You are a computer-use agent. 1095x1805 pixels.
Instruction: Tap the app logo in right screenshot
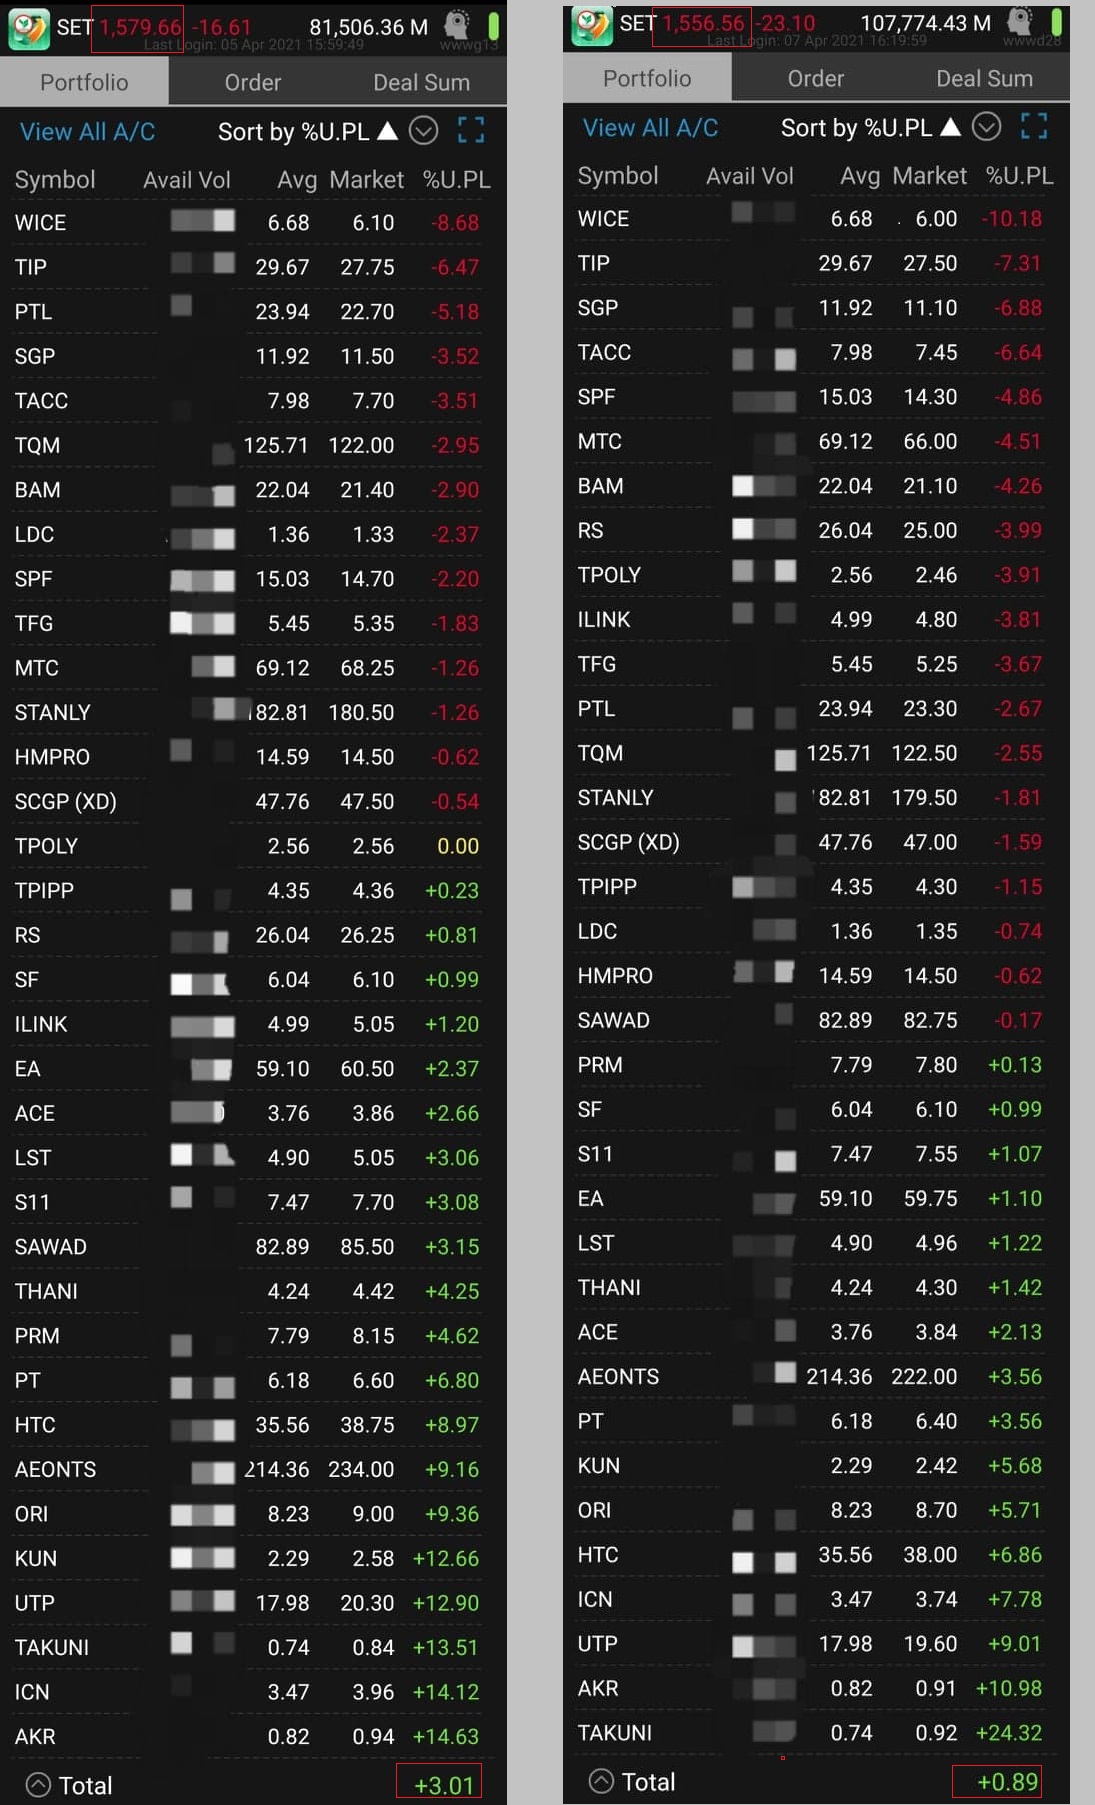point(591,25)
